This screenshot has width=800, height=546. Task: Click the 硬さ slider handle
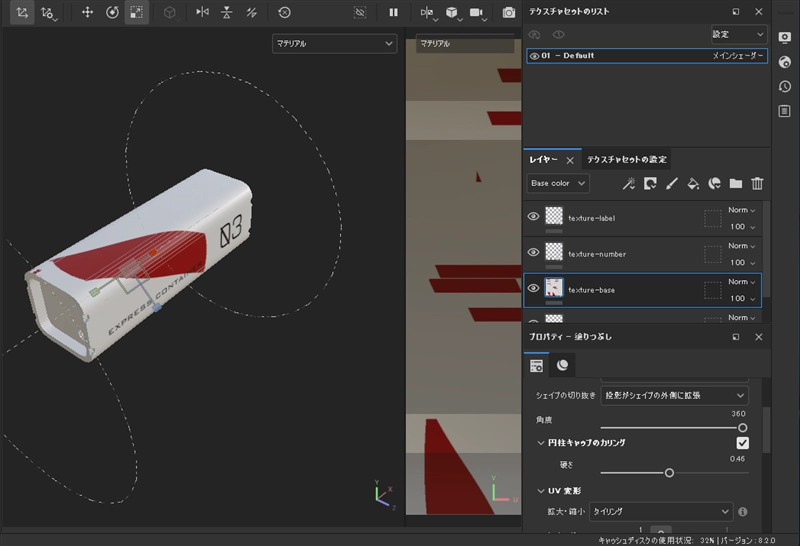(669, 473)
